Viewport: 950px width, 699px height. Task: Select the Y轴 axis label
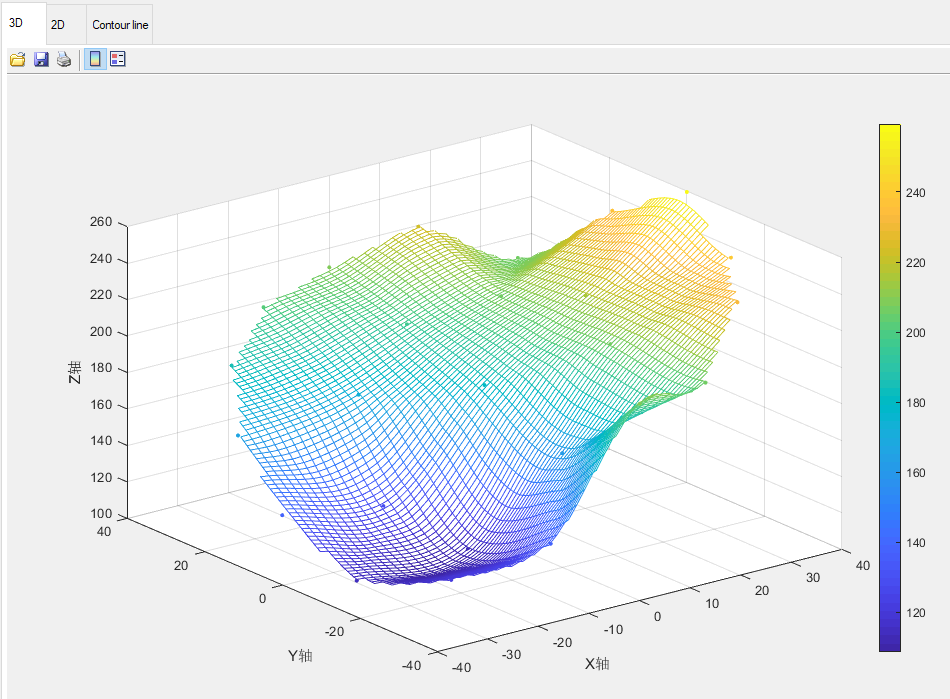click(x=300, y=655)
